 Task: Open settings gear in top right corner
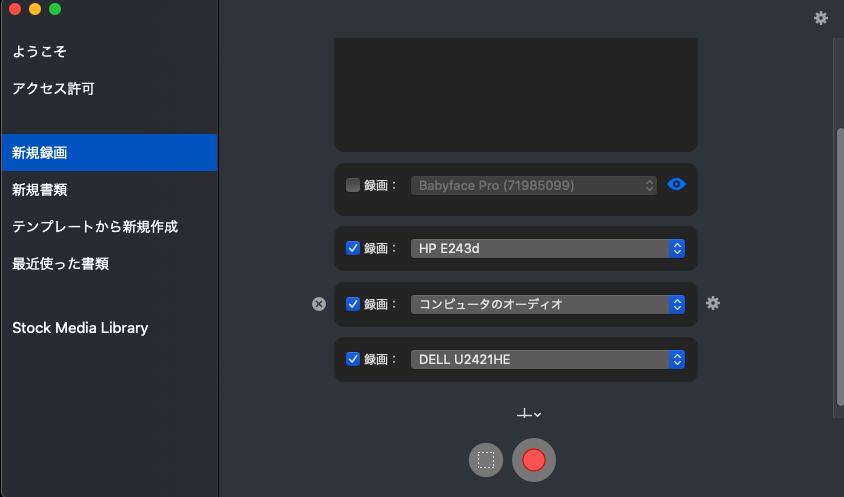pyautogui.click(x=821, y=18)
